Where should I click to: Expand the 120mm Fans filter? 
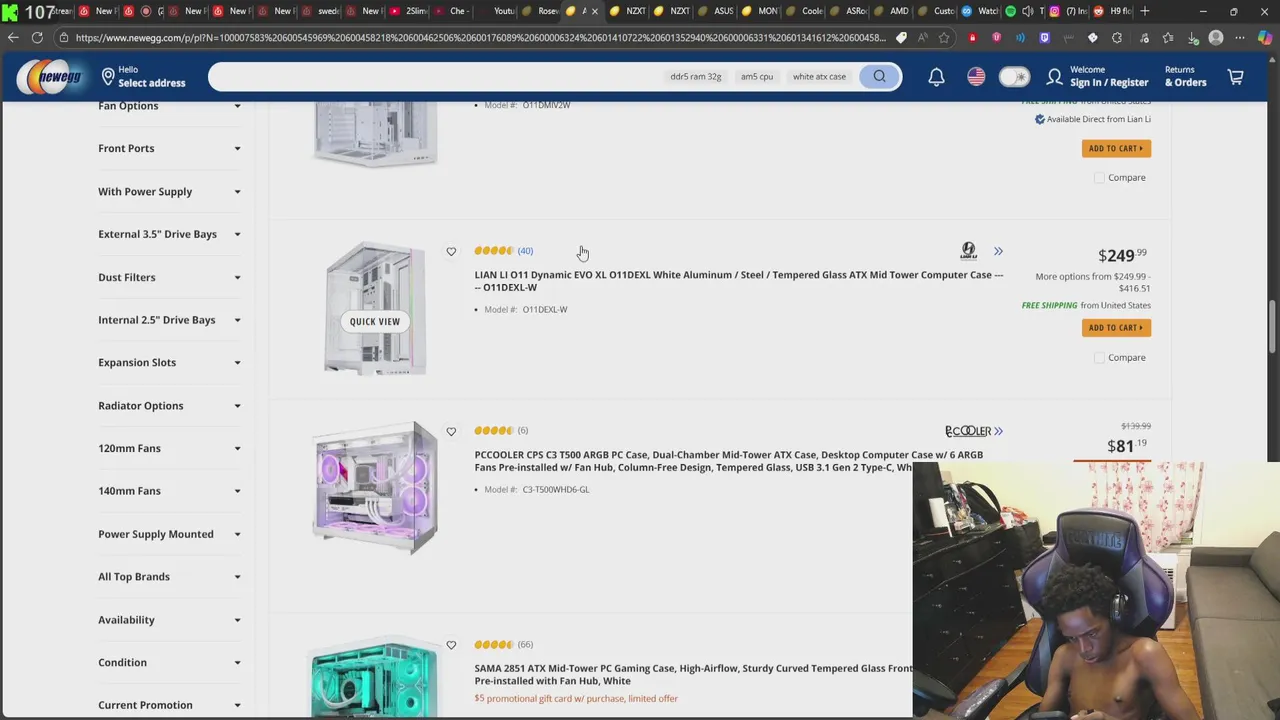pos(169,448)
